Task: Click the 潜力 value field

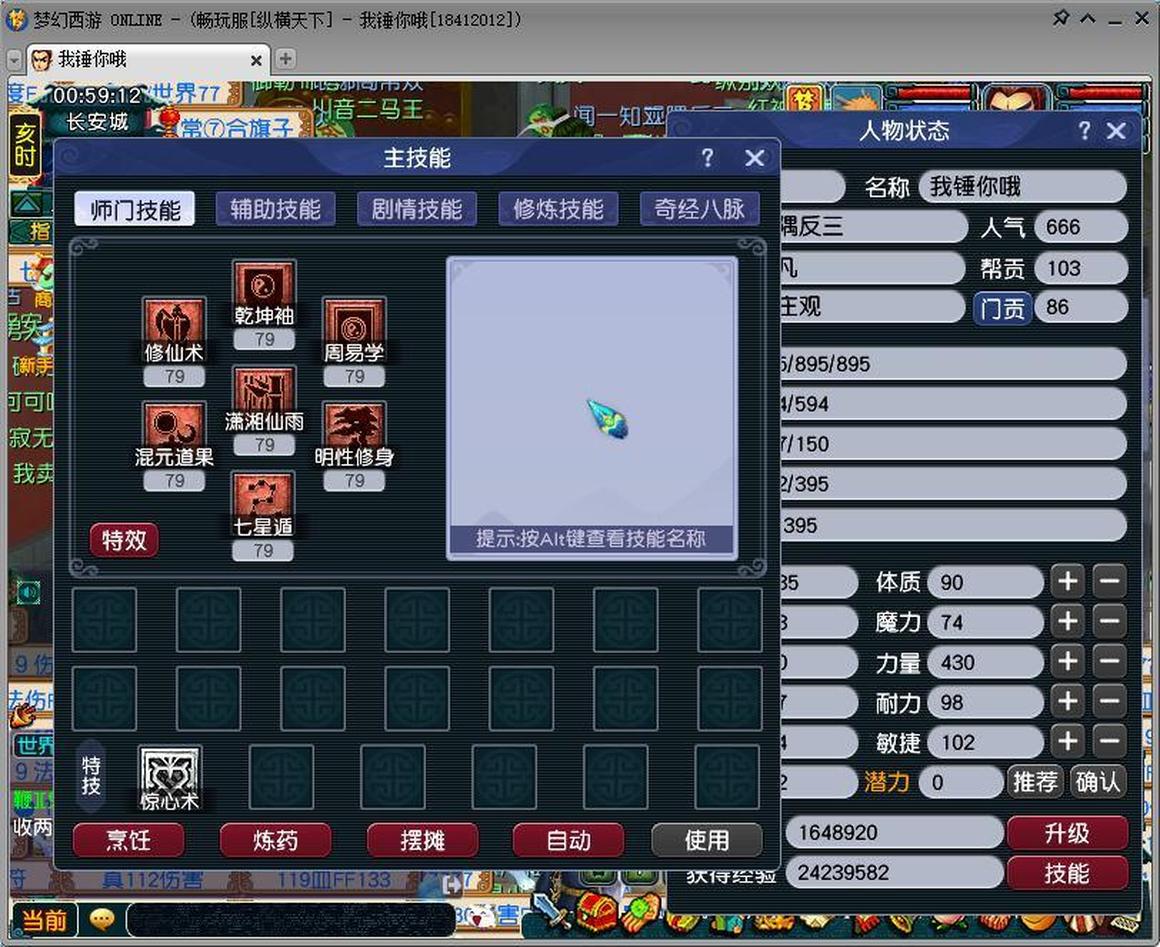Action: coord(960,782)
